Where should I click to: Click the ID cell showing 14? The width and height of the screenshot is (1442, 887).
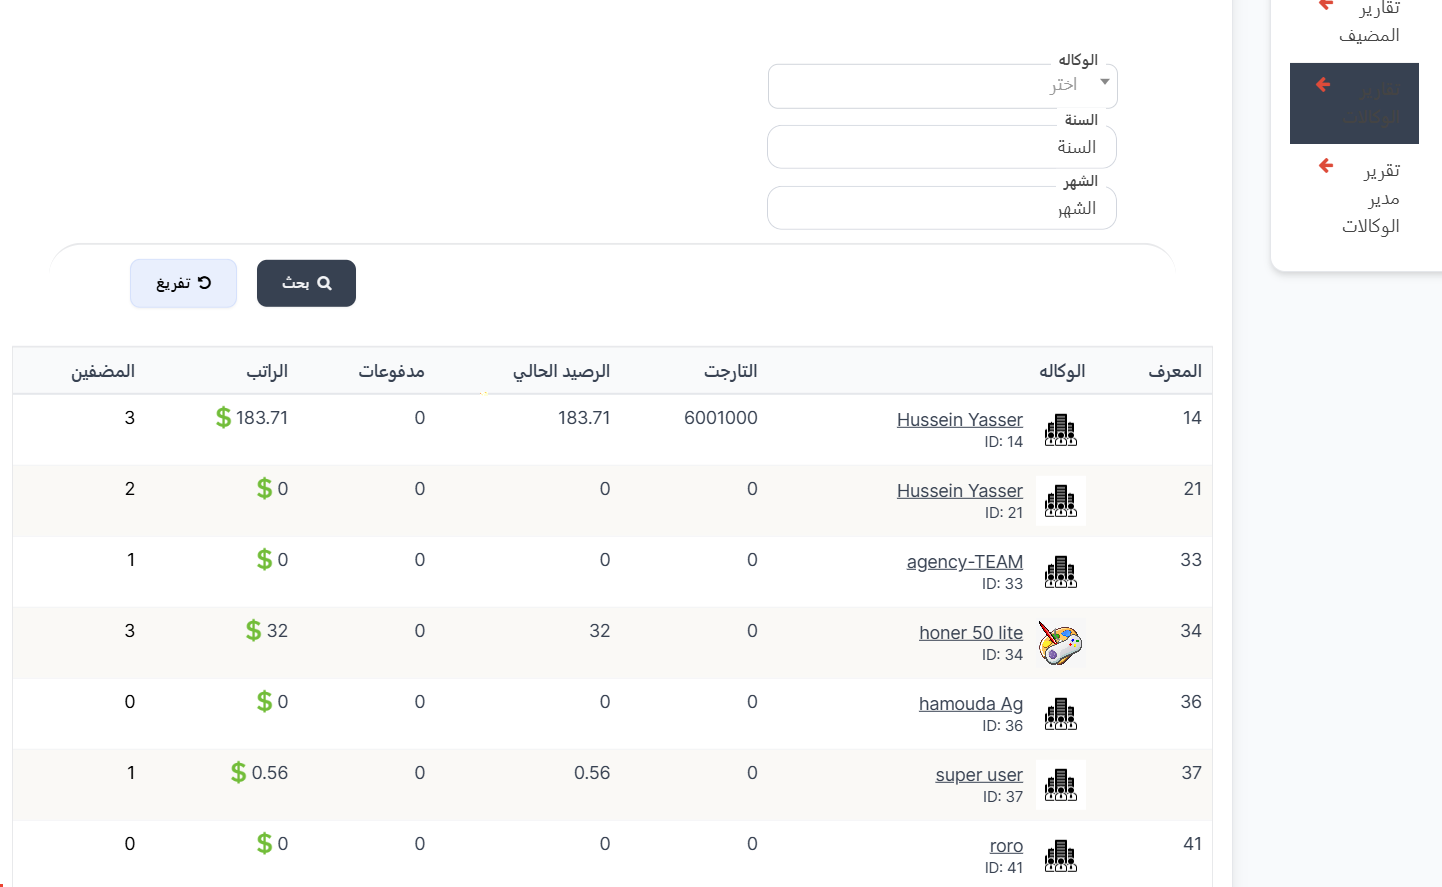[x=1192, y=418]
